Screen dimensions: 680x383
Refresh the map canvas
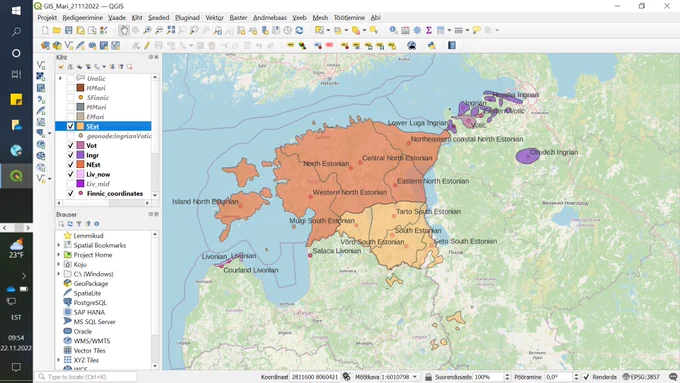click(299, 30)
